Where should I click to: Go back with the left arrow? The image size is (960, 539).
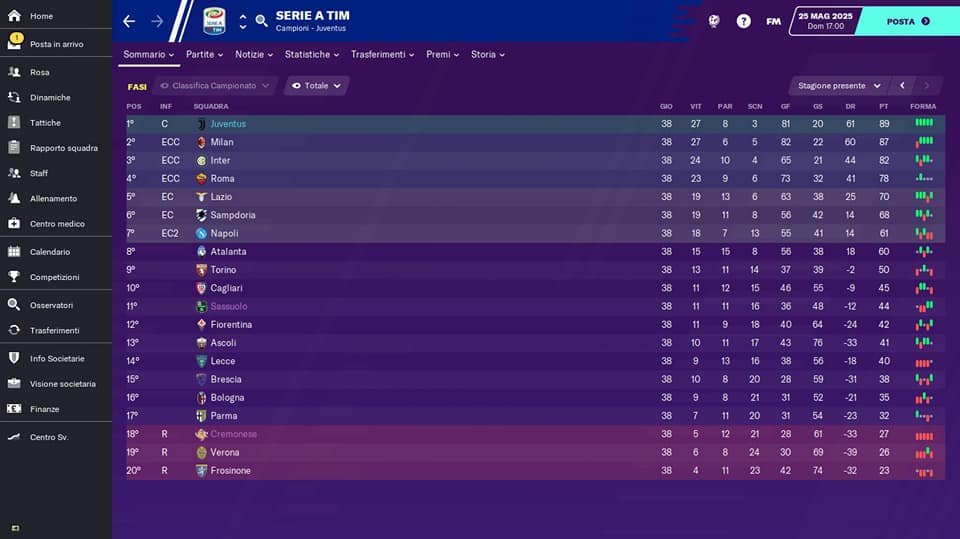129,21
